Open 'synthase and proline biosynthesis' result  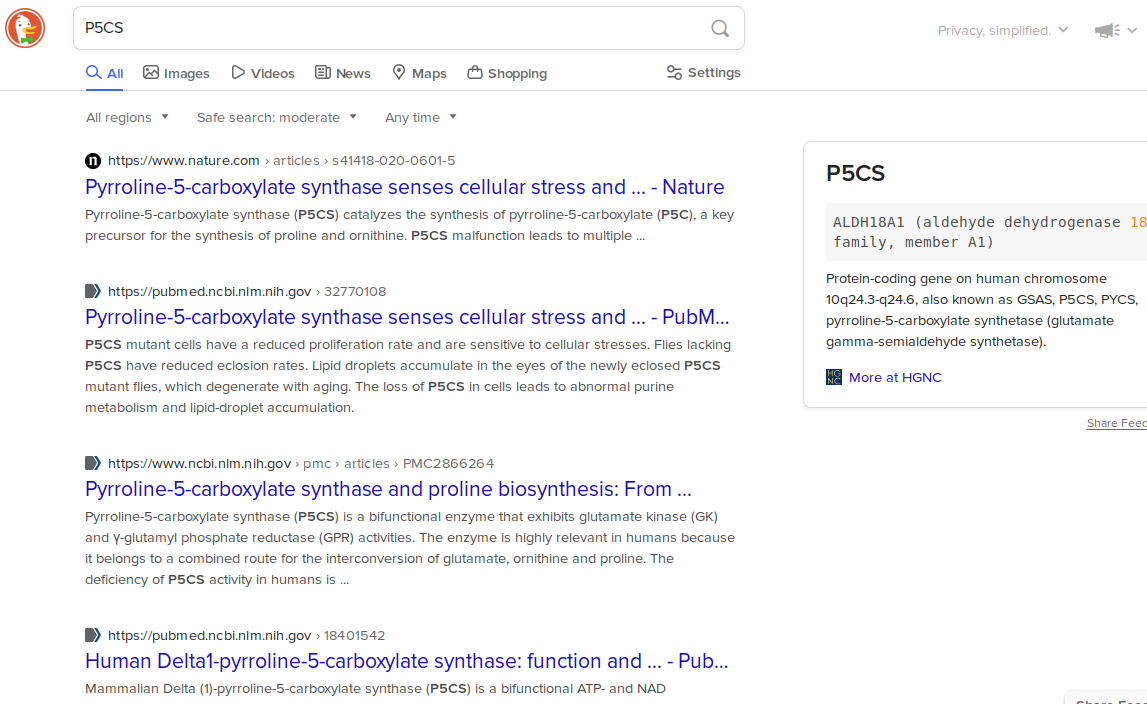388,490
